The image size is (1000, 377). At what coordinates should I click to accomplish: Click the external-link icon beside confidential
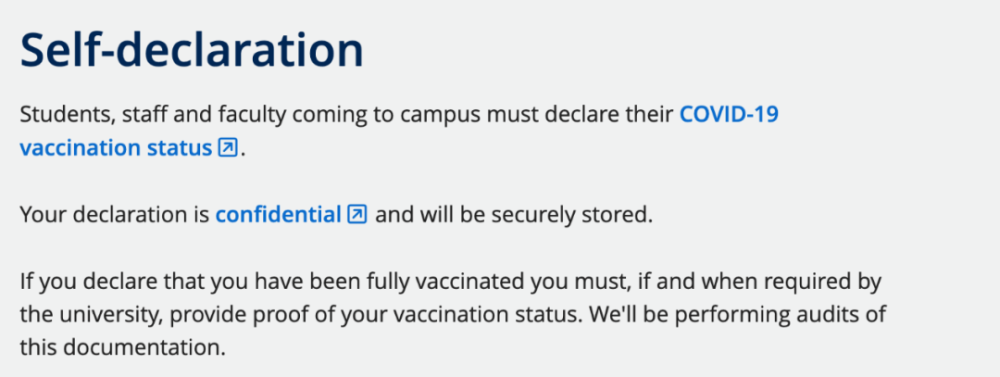[357, 214]
